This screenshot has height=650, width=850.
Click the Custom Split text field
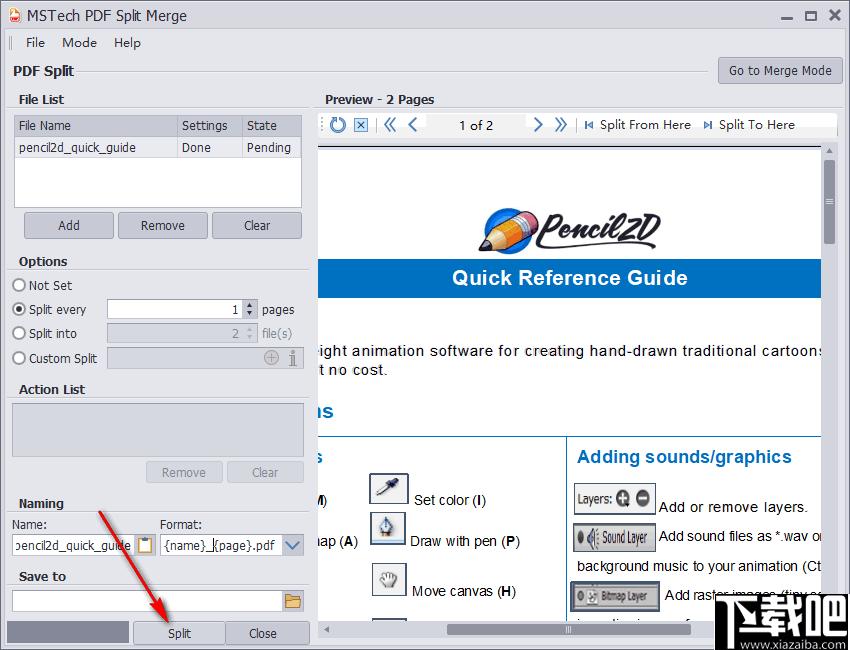point(185,358)
